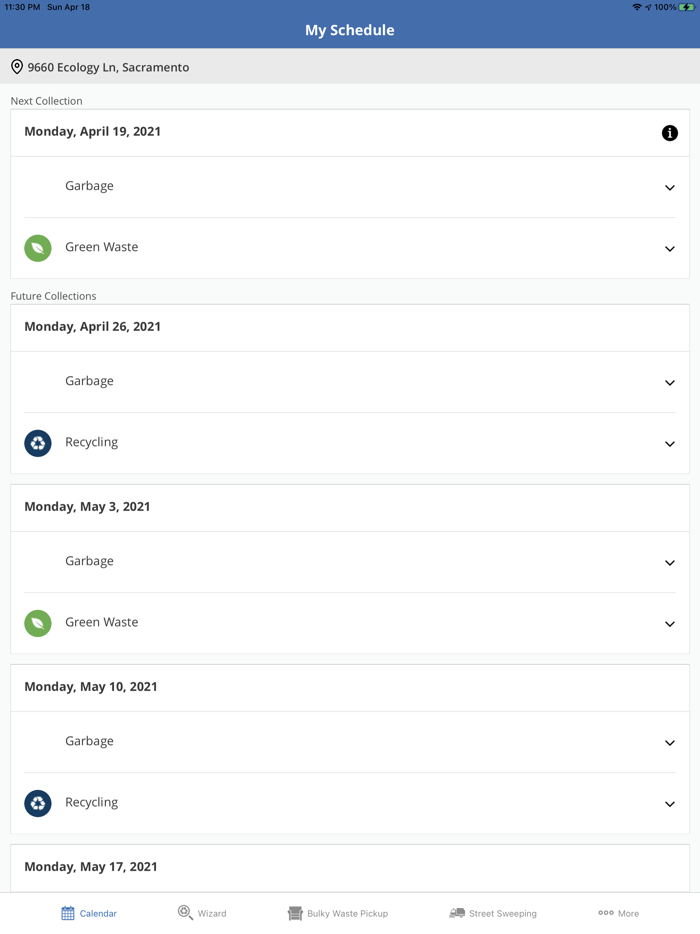The height and width of the screenshot is (934, 700).
Task: Expand Recycling chevron under May 10
Action: [670, 803]
